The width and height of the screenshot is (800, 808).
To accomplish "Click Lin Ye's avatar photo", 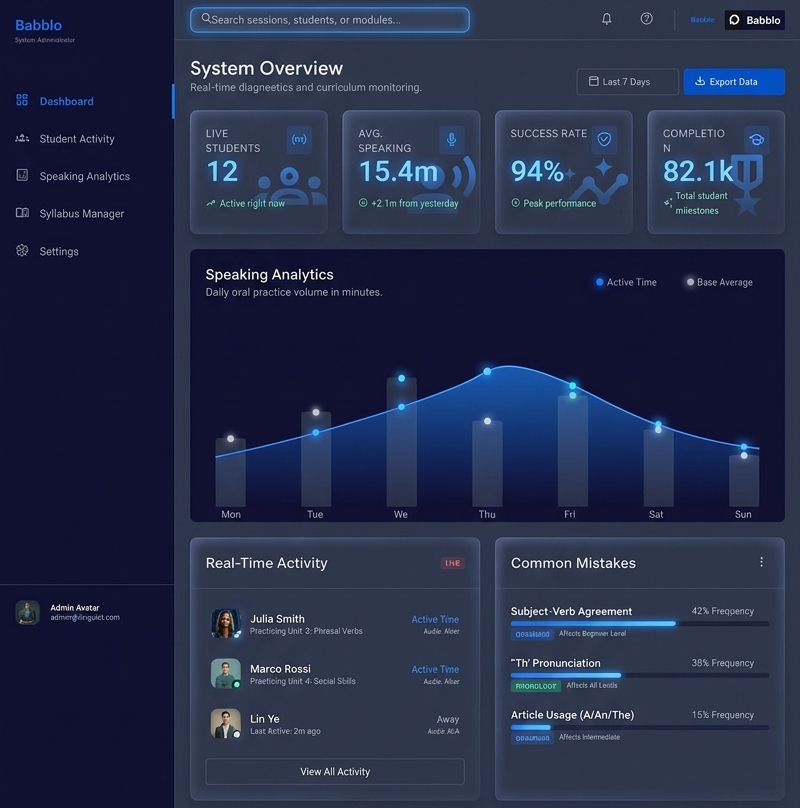I will pos(226,723).
